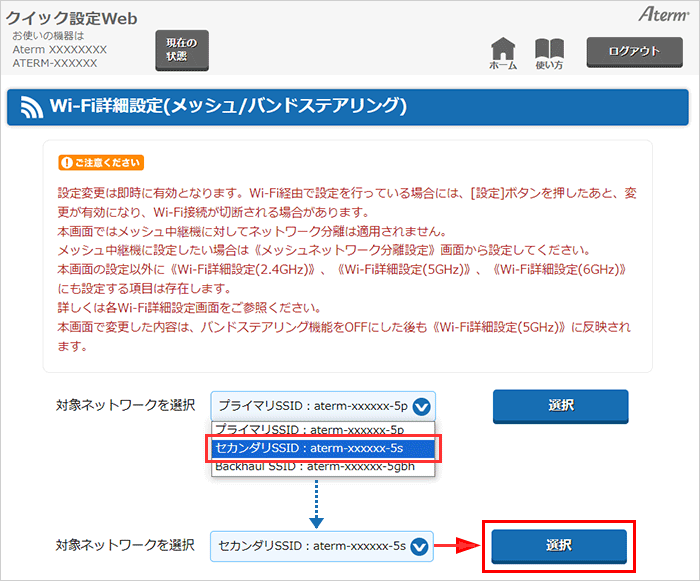Go to the ホーム house icon
This screenshot has width=700, height=581.
coord(503,51)
